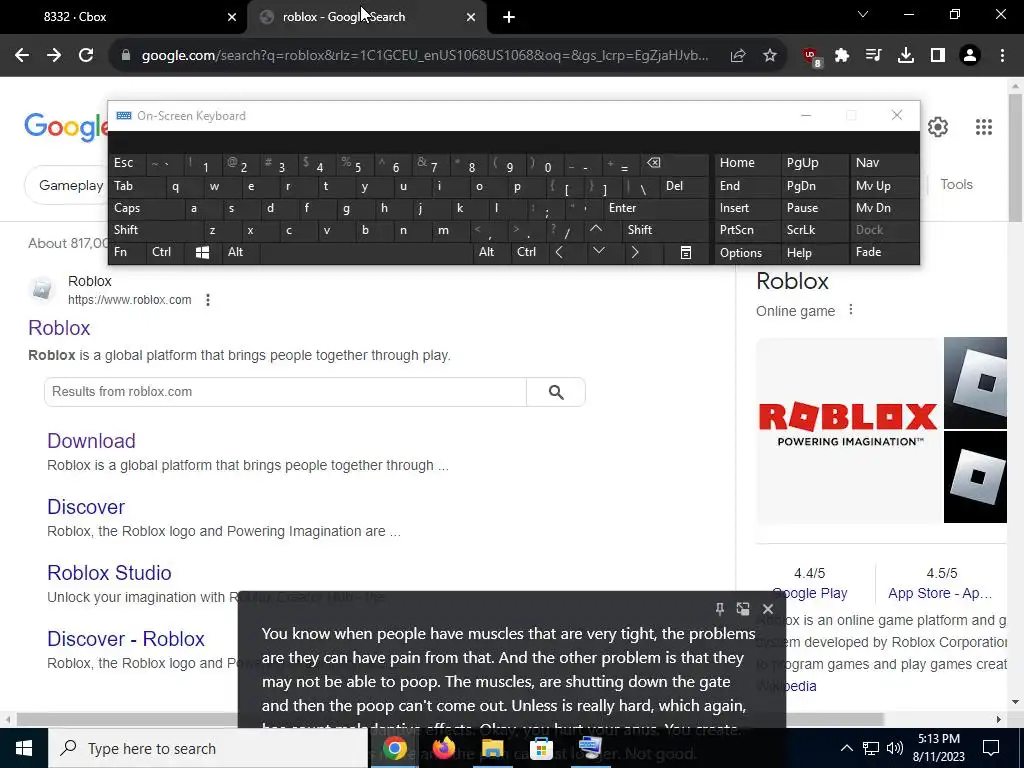This screenshot has width=1024, height=768.
Task: Open the Roblox Studio sitelink
Action: [109, 573]
